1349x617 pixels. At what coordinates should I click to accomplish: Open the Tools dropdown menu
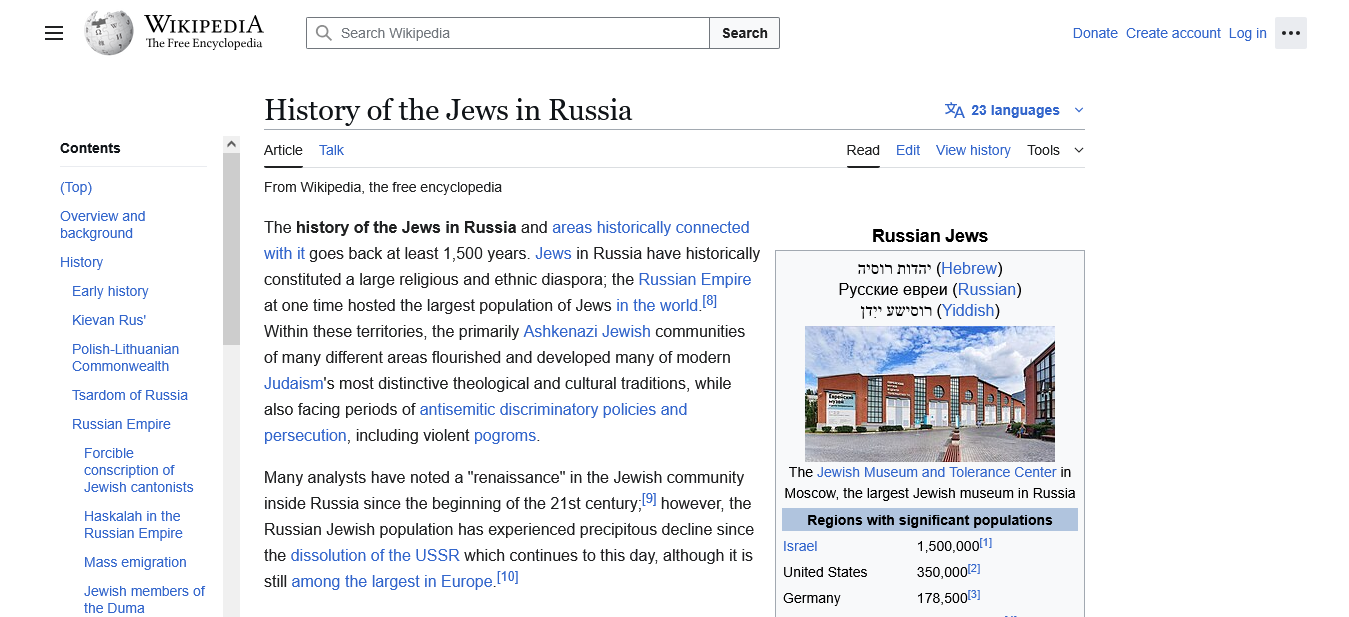pyautogui.click(x=1055, y=150)
